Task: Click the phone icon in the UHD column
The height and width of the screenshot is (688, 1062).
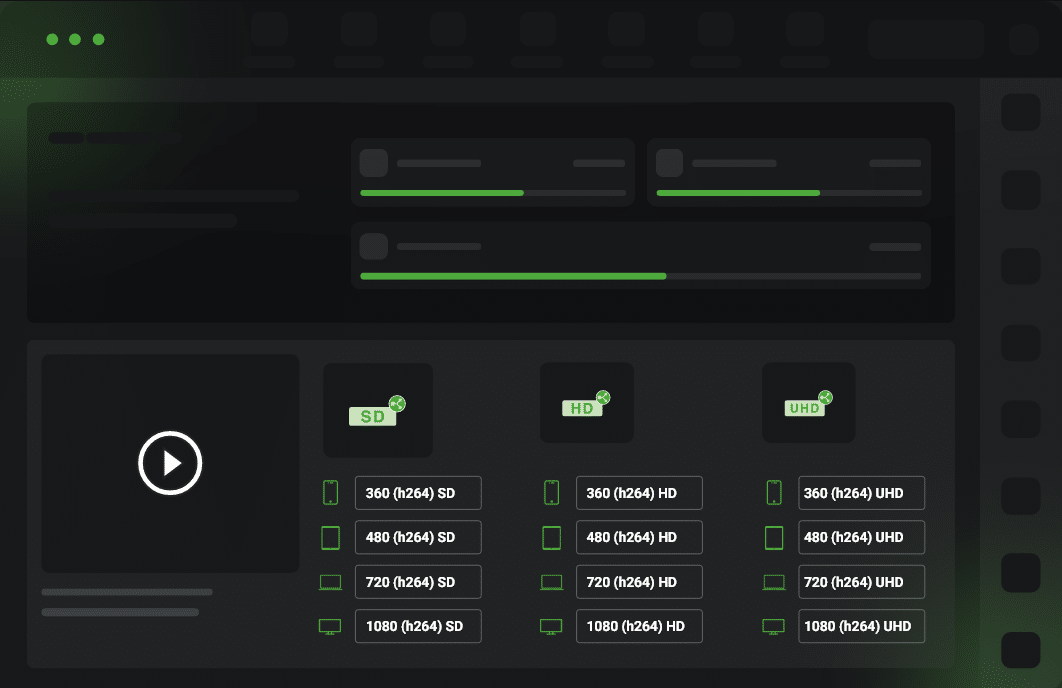Action: (773, 492)
